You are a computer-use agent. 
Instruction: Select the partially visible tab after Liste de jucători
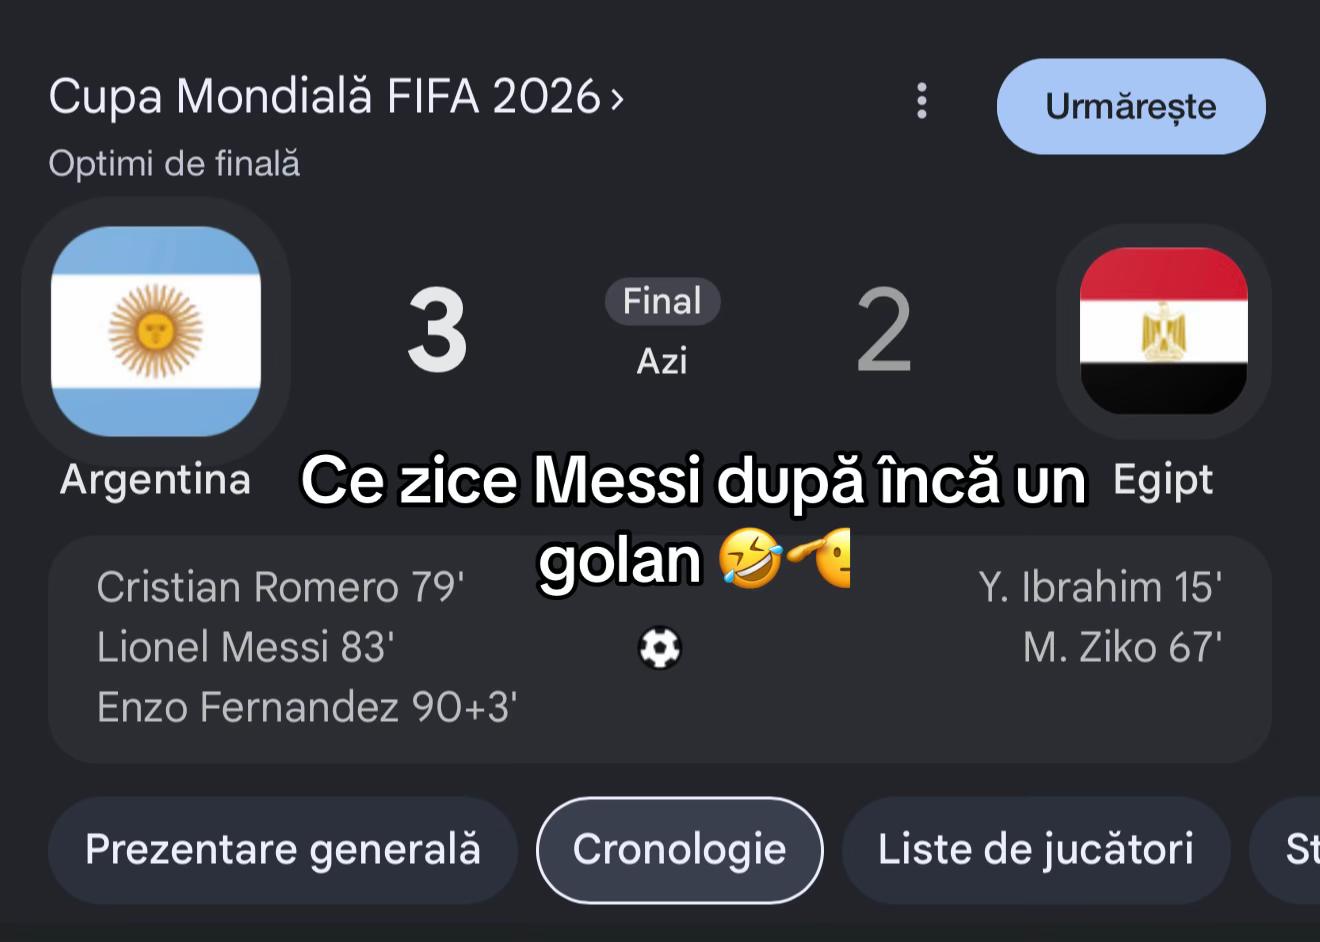(x=1285, y=850)
